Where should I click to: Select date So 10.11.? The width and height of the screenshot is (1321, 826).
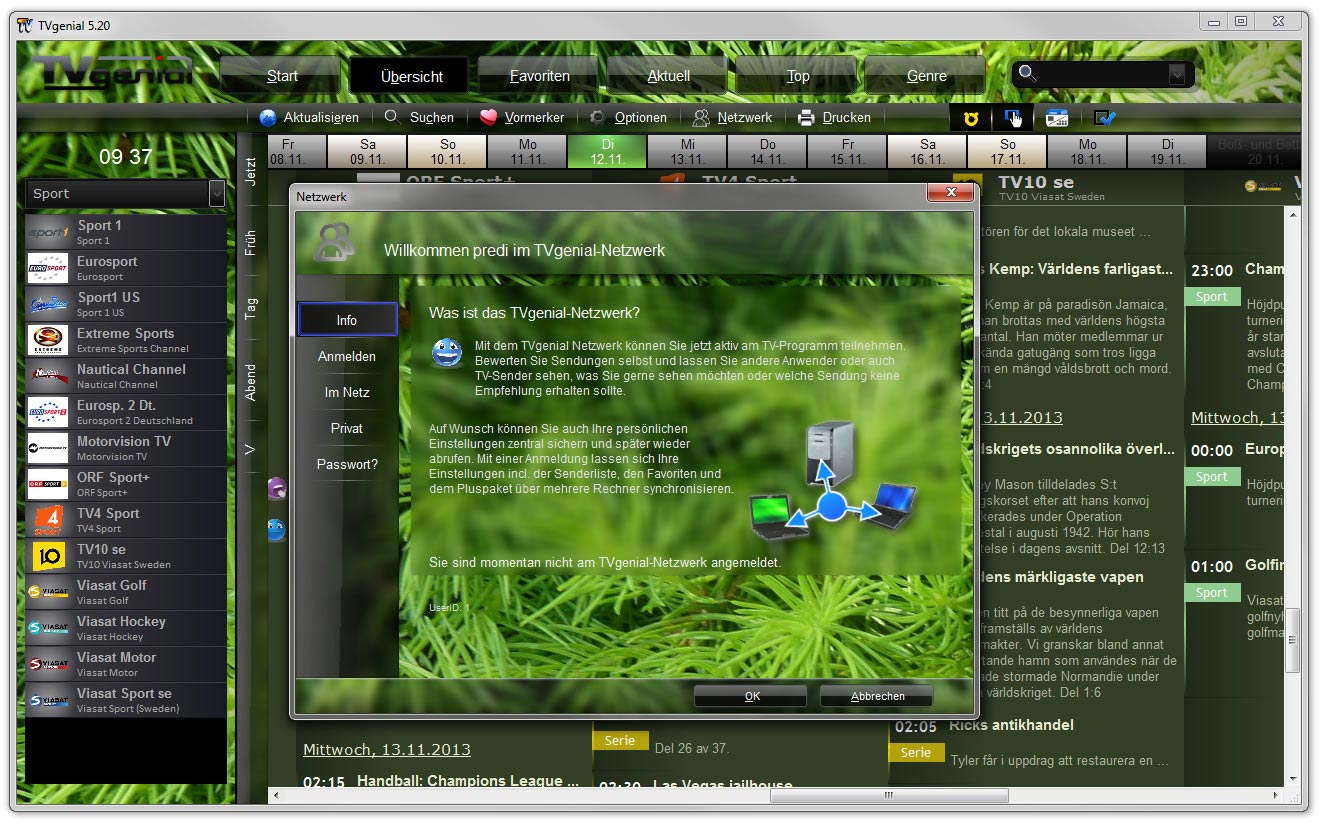pos(447,152)
